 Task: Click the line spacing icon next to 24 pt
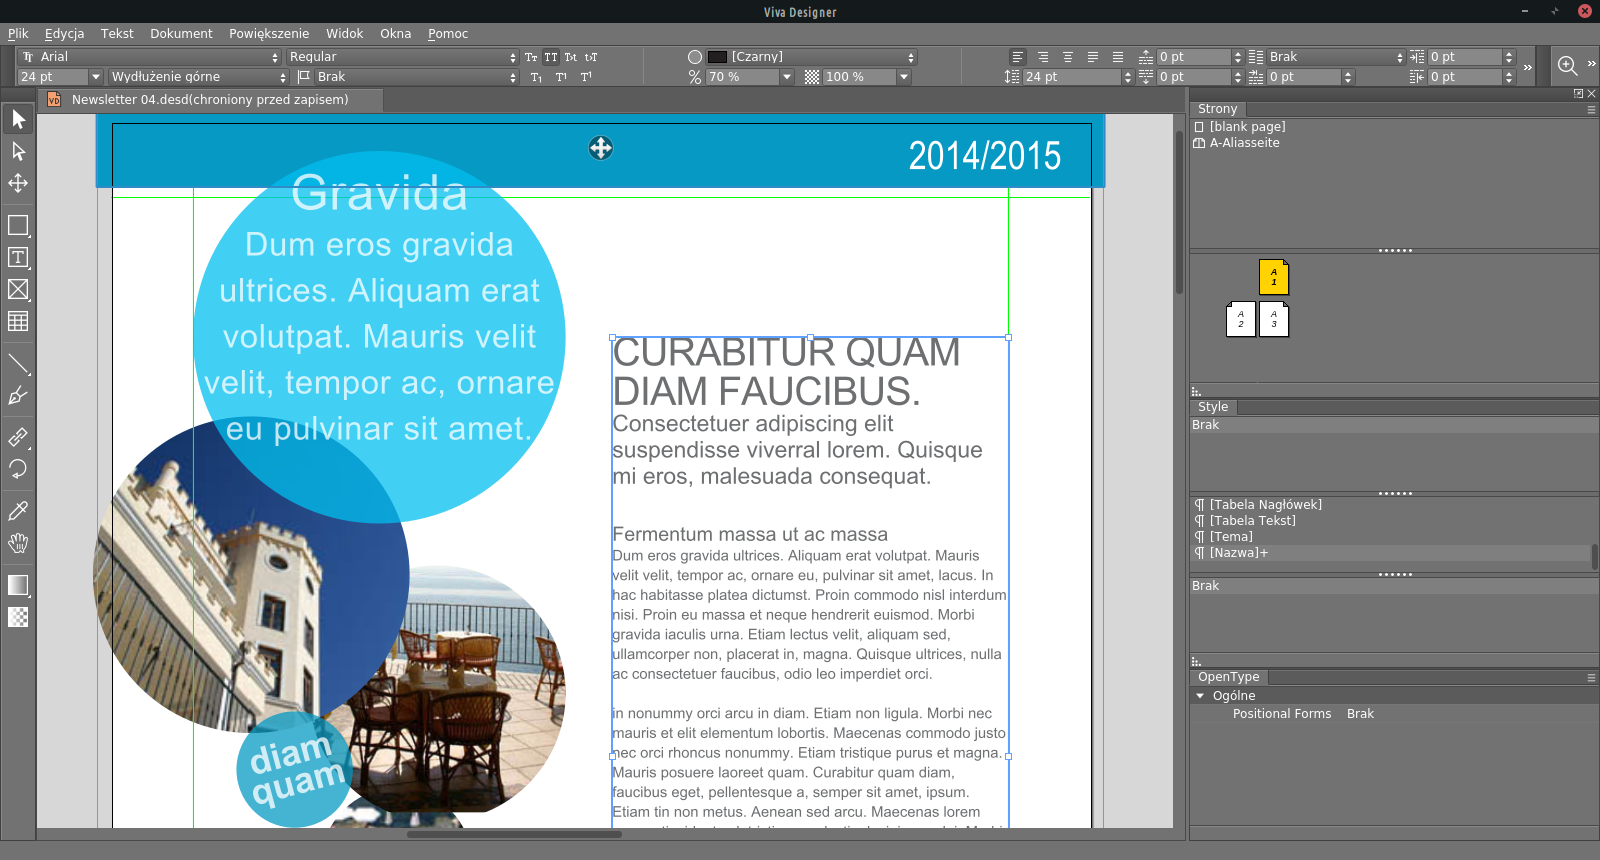(x=1012, y=77)
